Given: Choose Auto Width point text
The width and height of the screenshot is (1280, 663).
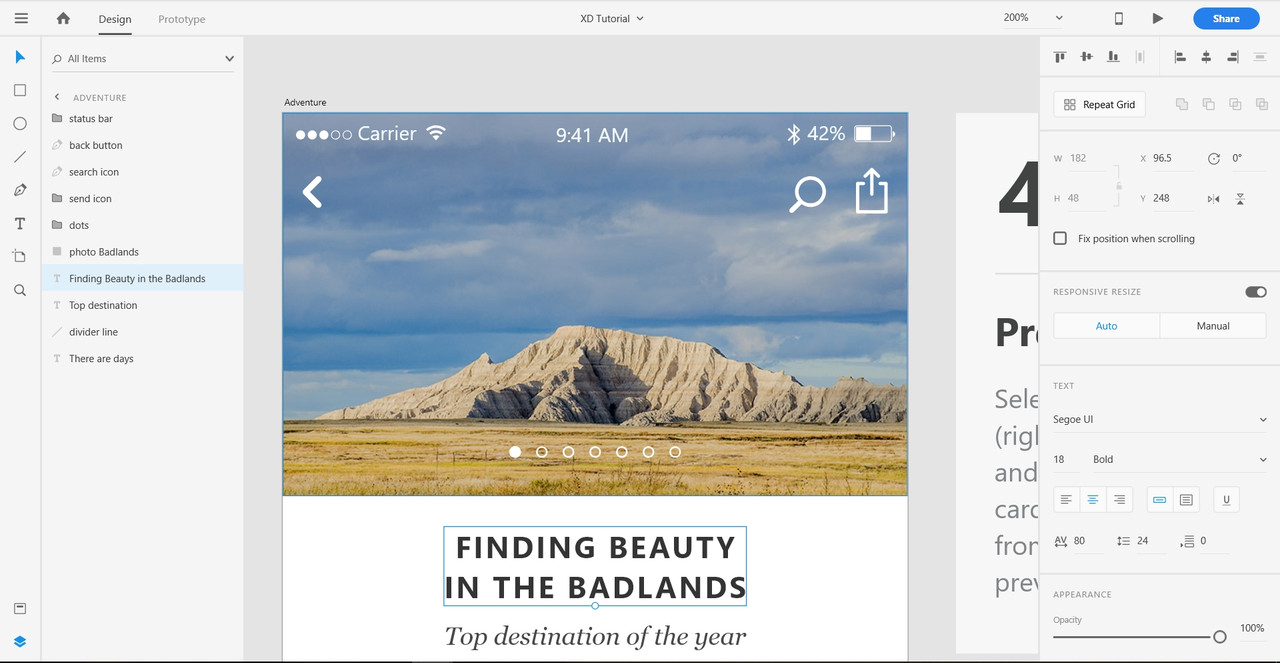Looking at the screenshot, I should pos(1160,499).
